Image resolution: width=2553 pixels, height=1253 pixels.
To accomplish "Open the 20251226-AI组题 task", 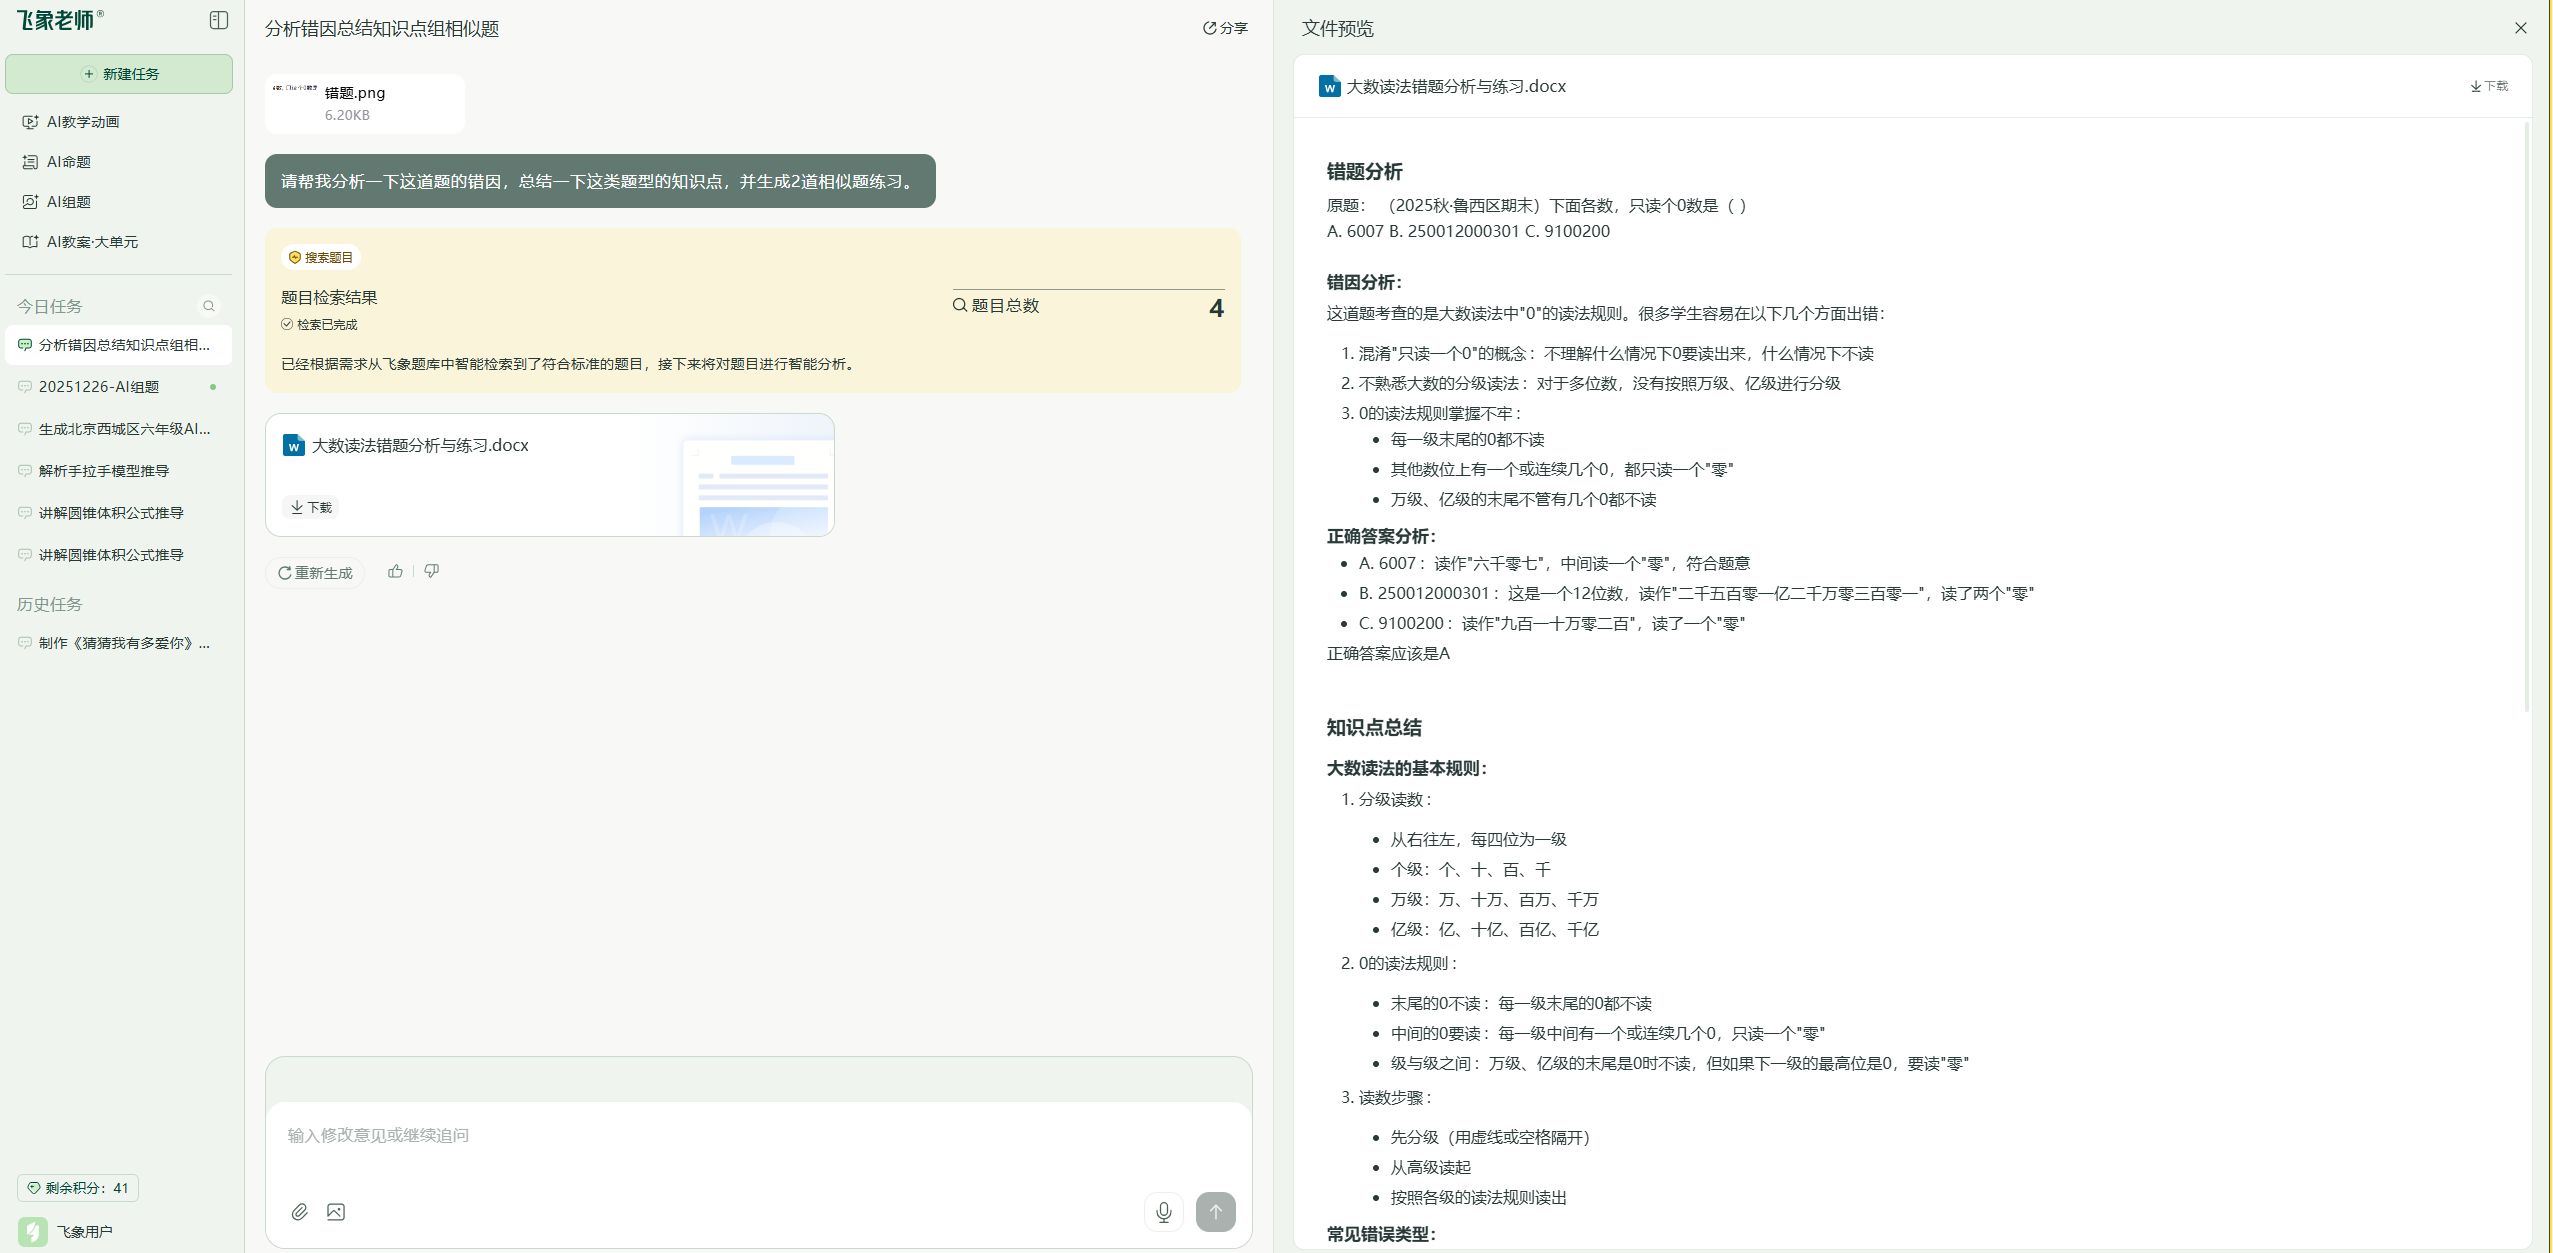I will [99, 387].
